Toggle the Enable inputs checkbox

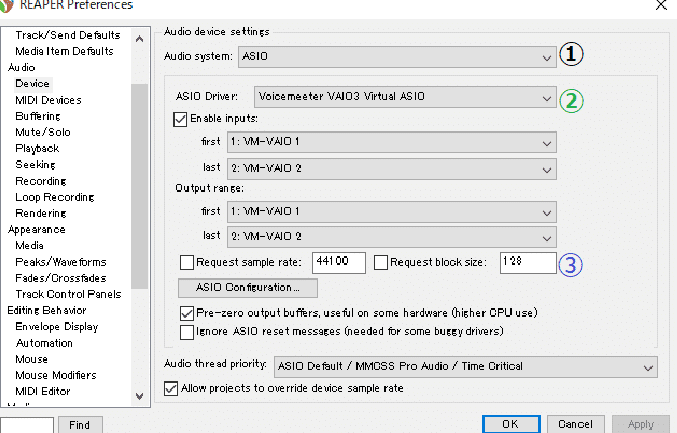point(180,119)
